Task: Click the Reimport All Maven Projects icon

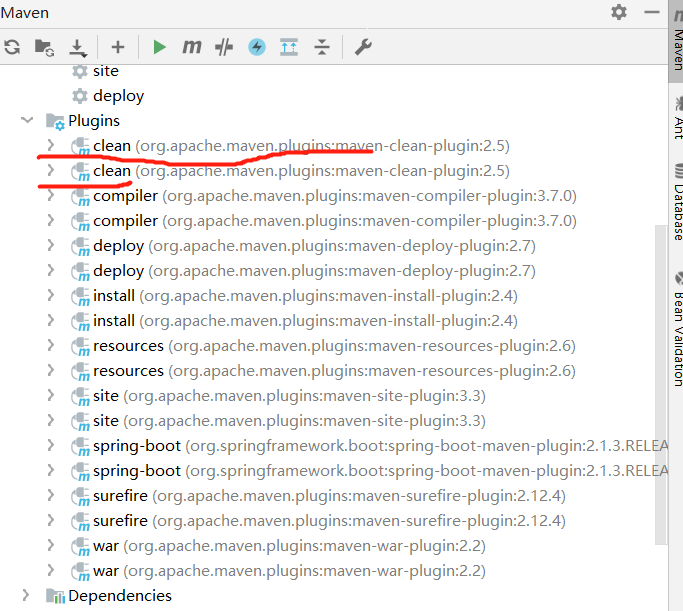Action: pyautogui.click(x=12, y=47)
